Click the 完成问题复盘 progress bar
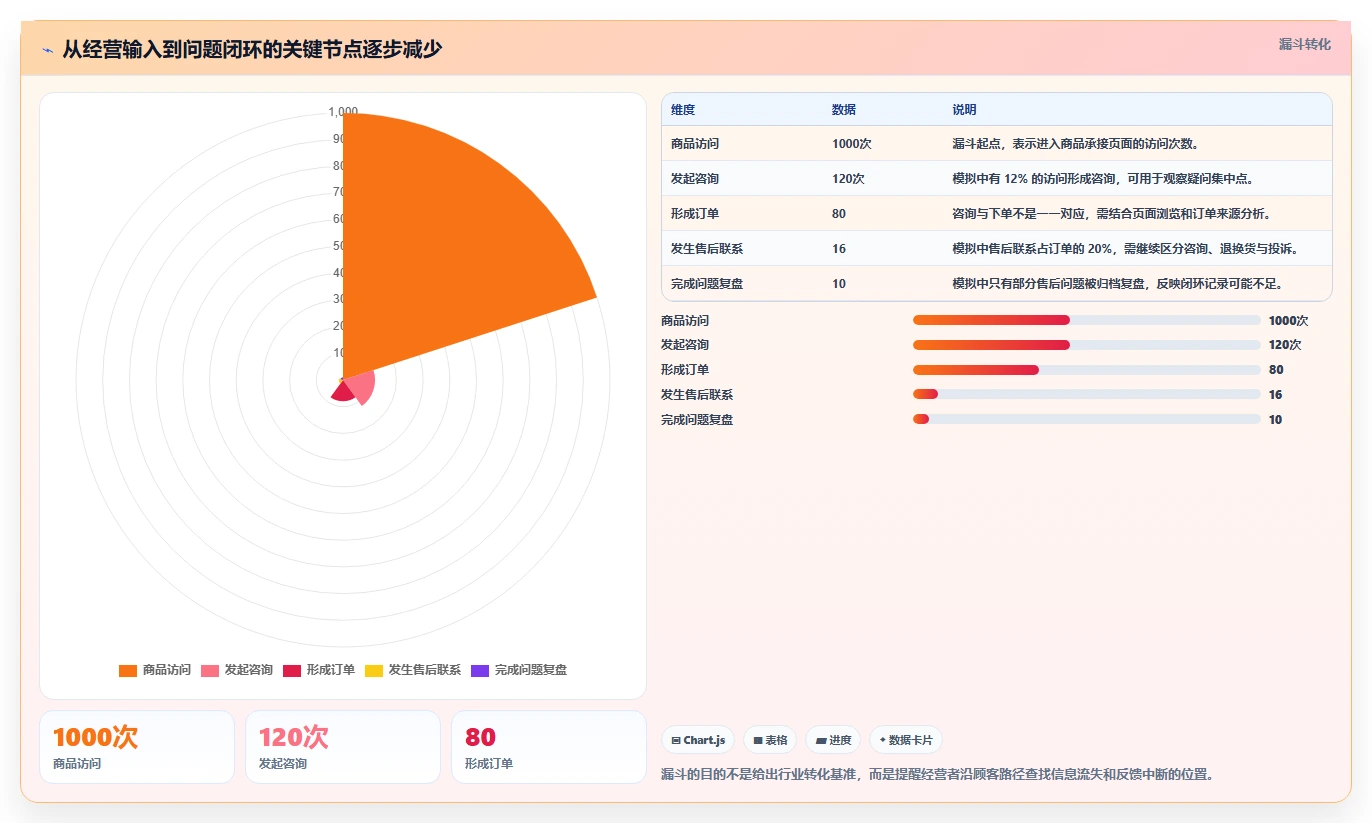The height and width of the screenshot is (823, 1372). [x=1086, y=420]
